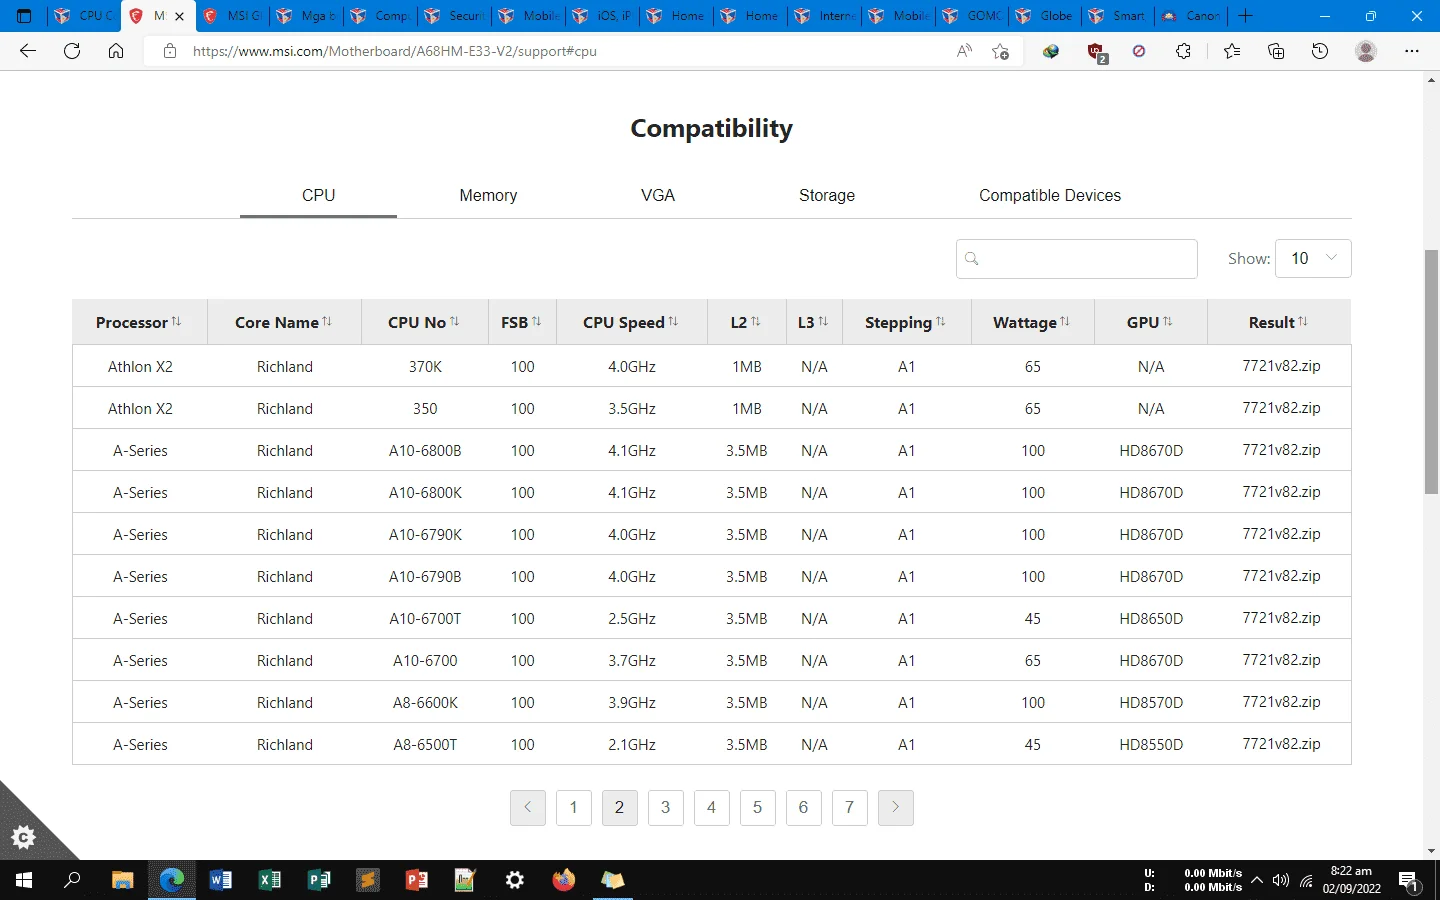The height and width of the screenshot is (900, 1440).
Task: Launch Excel from the taskbar
Action: (270, 880)
